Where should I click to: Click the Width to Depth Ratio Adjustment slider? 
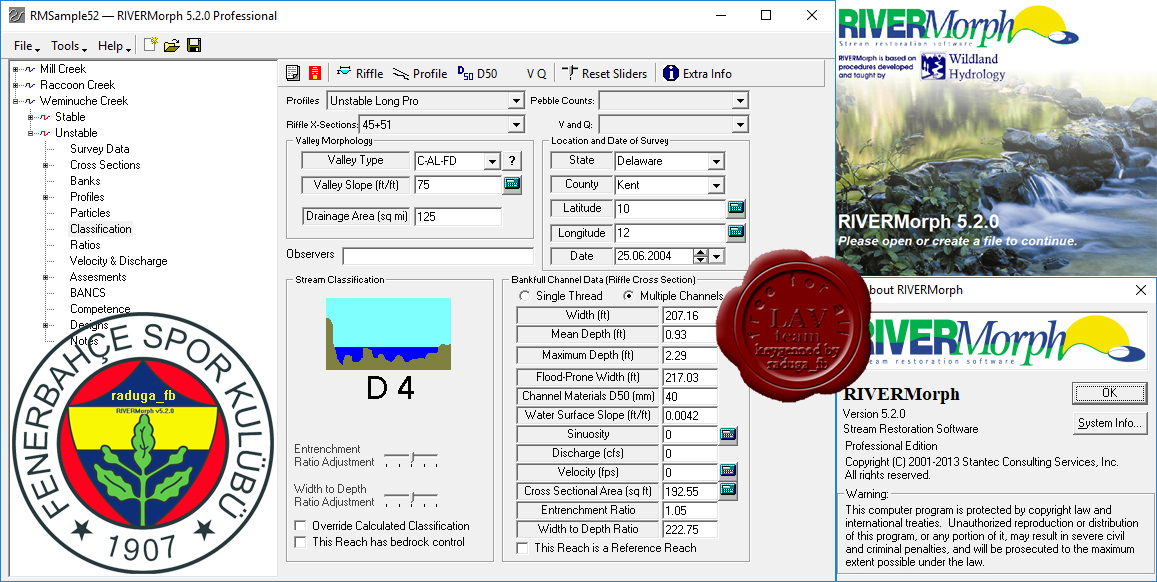(411, 498)
